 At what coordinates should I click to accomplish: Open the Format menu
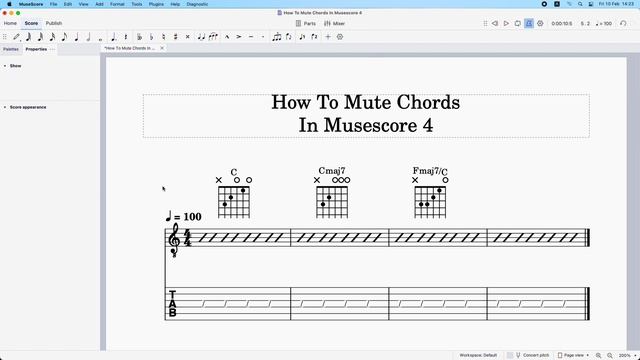point(117,4)
